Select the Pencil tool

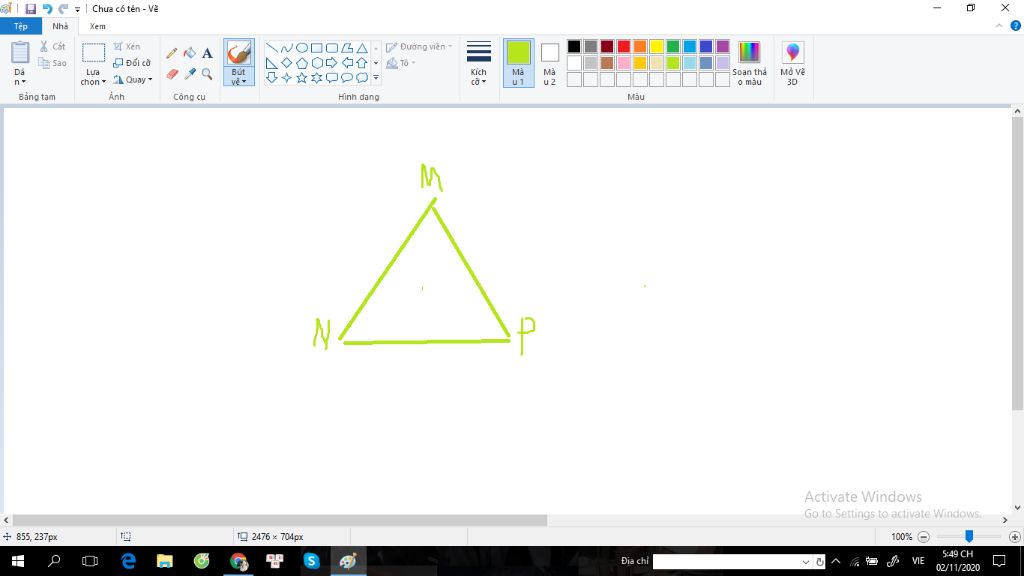(172, 54)
